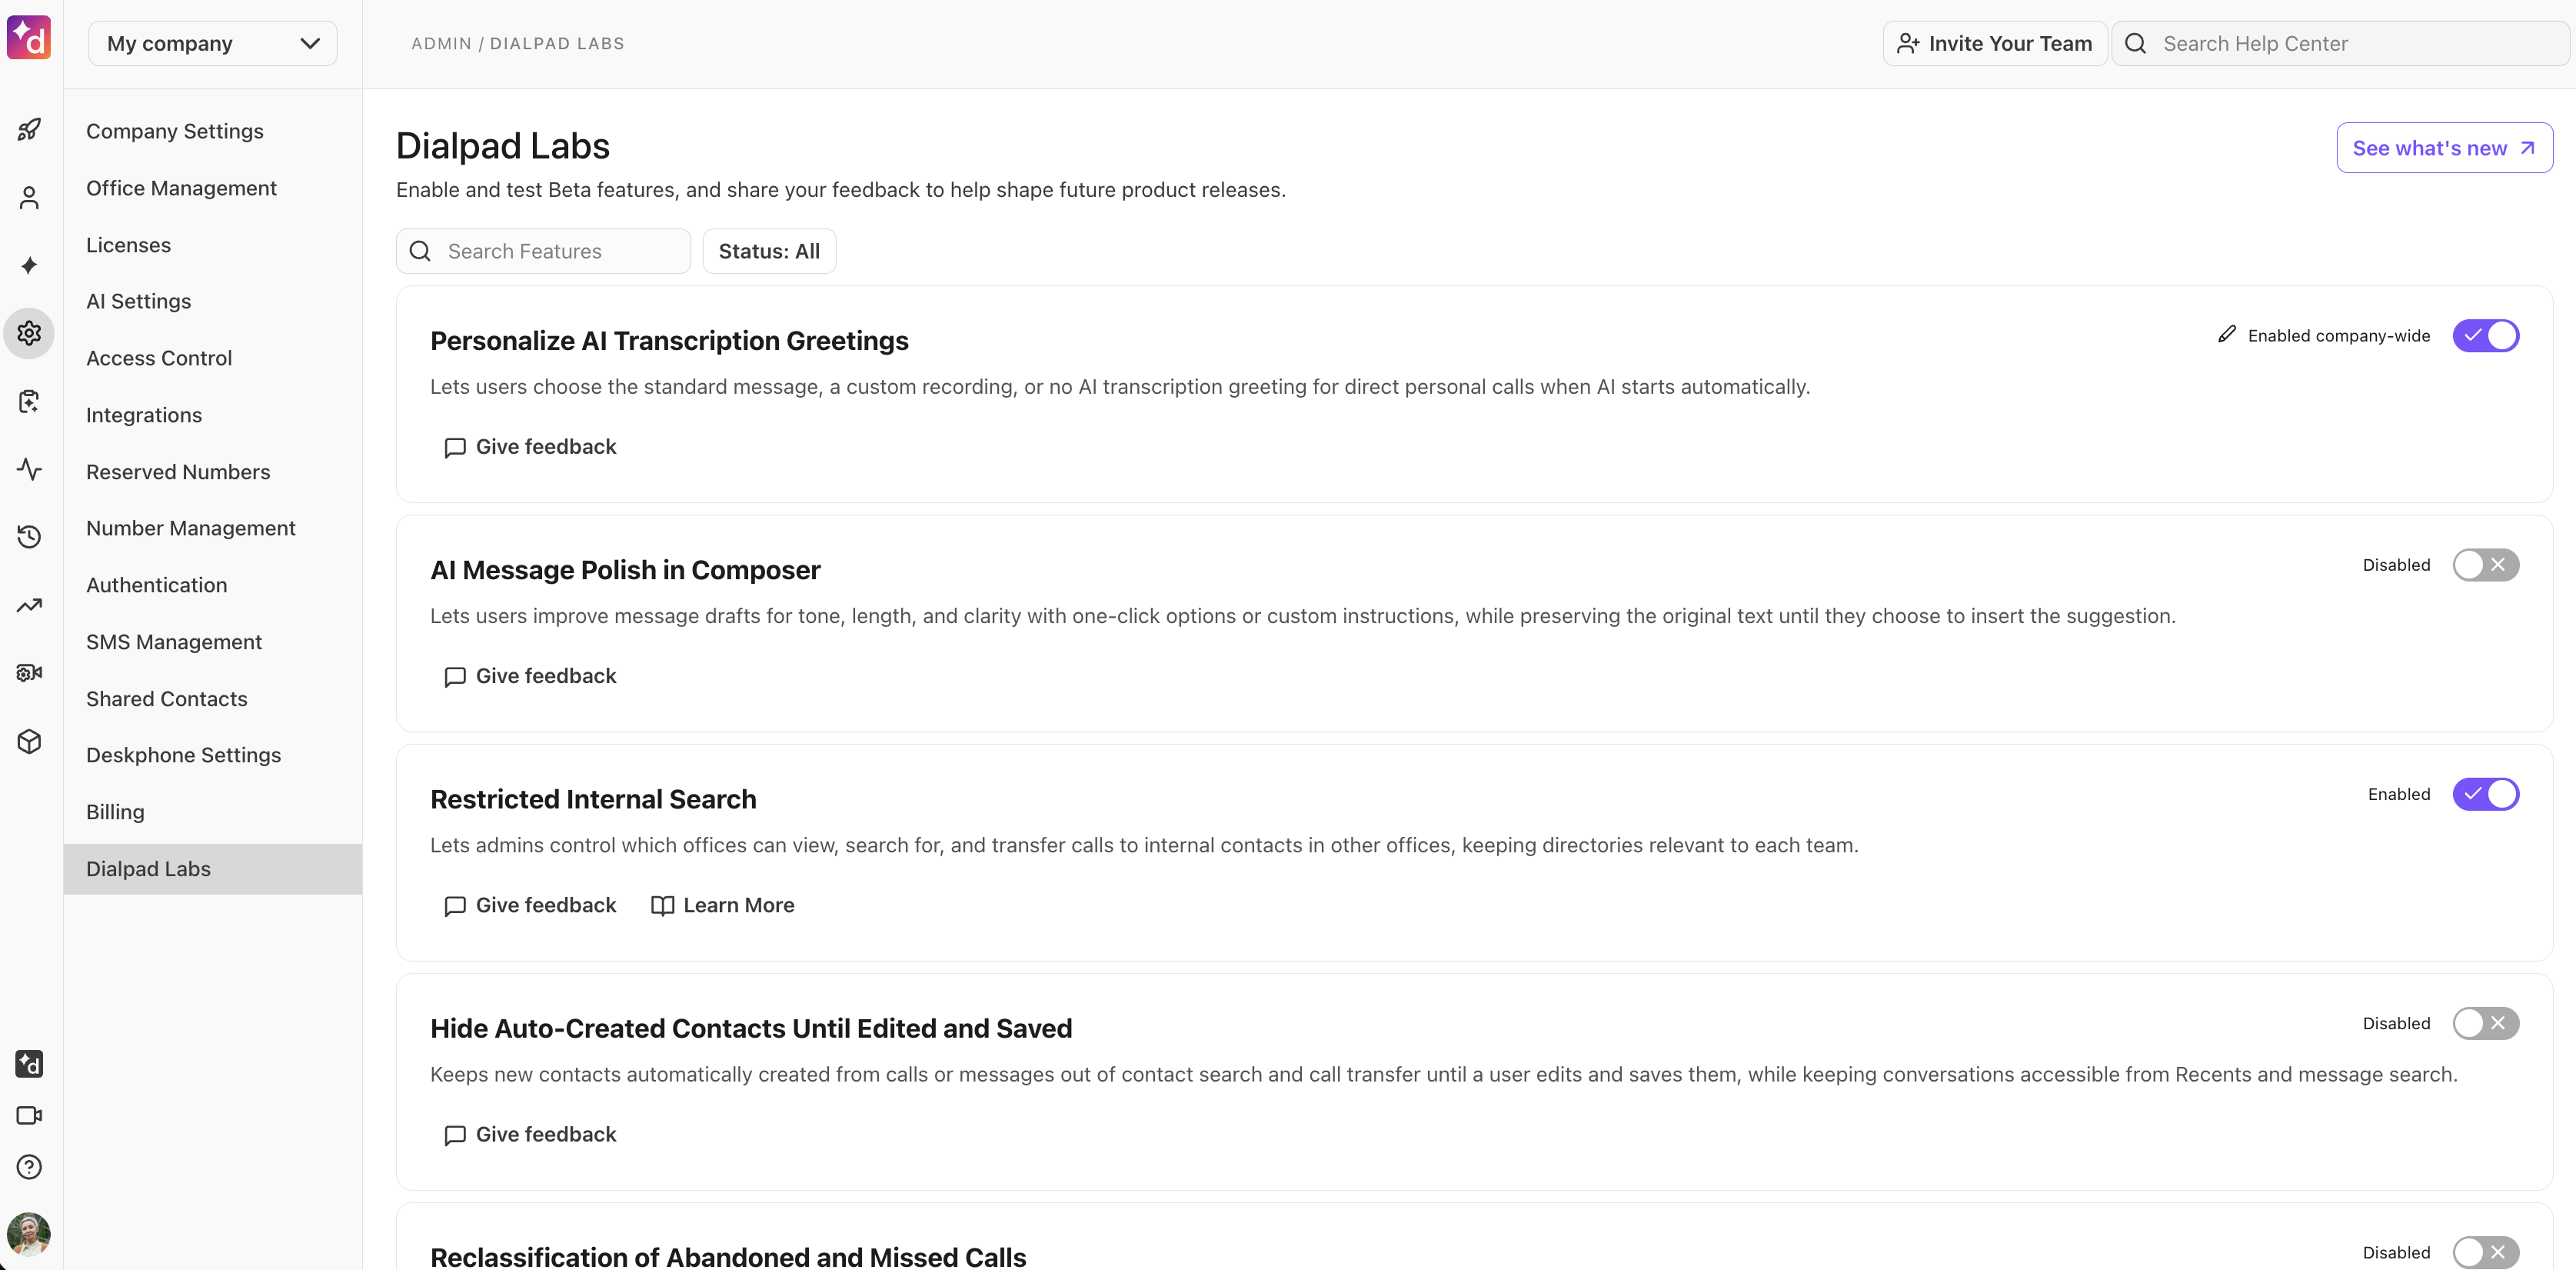This screenshot has width=2576, height=1270.
Task: Select the settings gear icon in sidebar
Action: (x=29, y=333)
